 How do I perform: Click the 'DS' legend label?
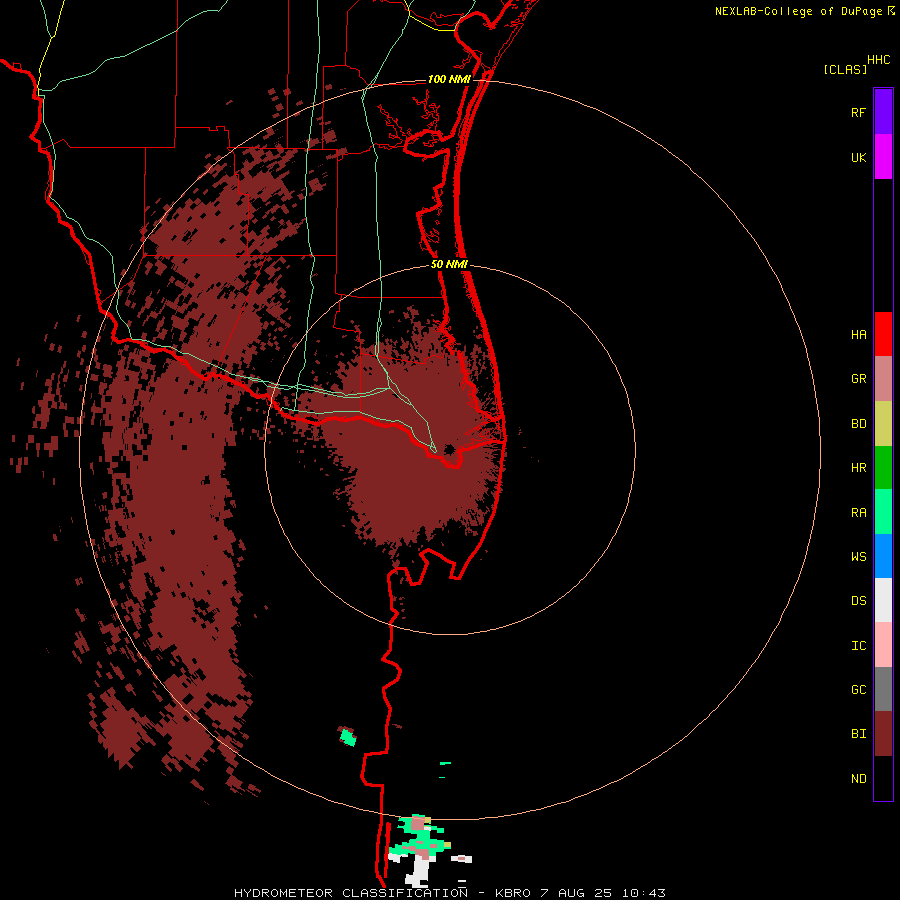(x=858, y=601)
